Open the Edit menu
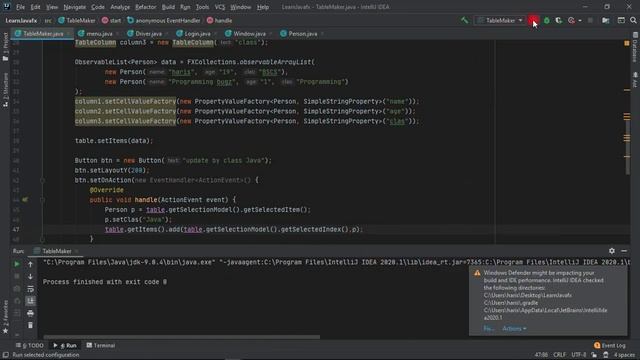The width and height of the screenshot is (640, 360). [x=36, y=7]
